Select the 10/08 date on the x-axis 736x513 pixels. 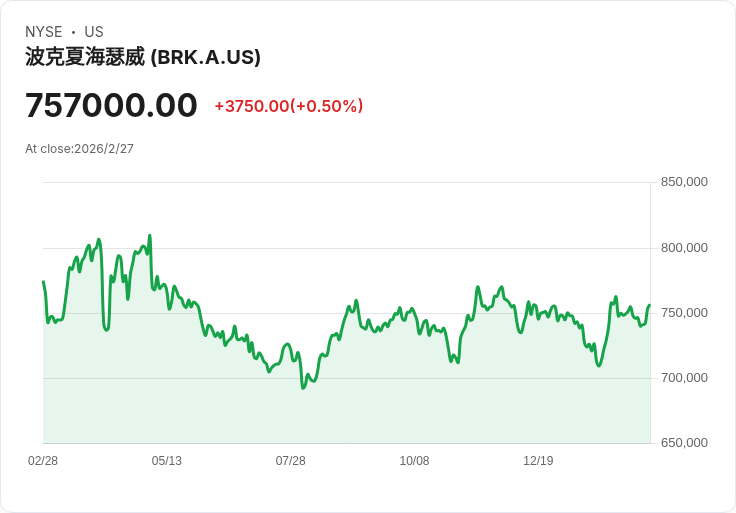click(x=414, y=461)
